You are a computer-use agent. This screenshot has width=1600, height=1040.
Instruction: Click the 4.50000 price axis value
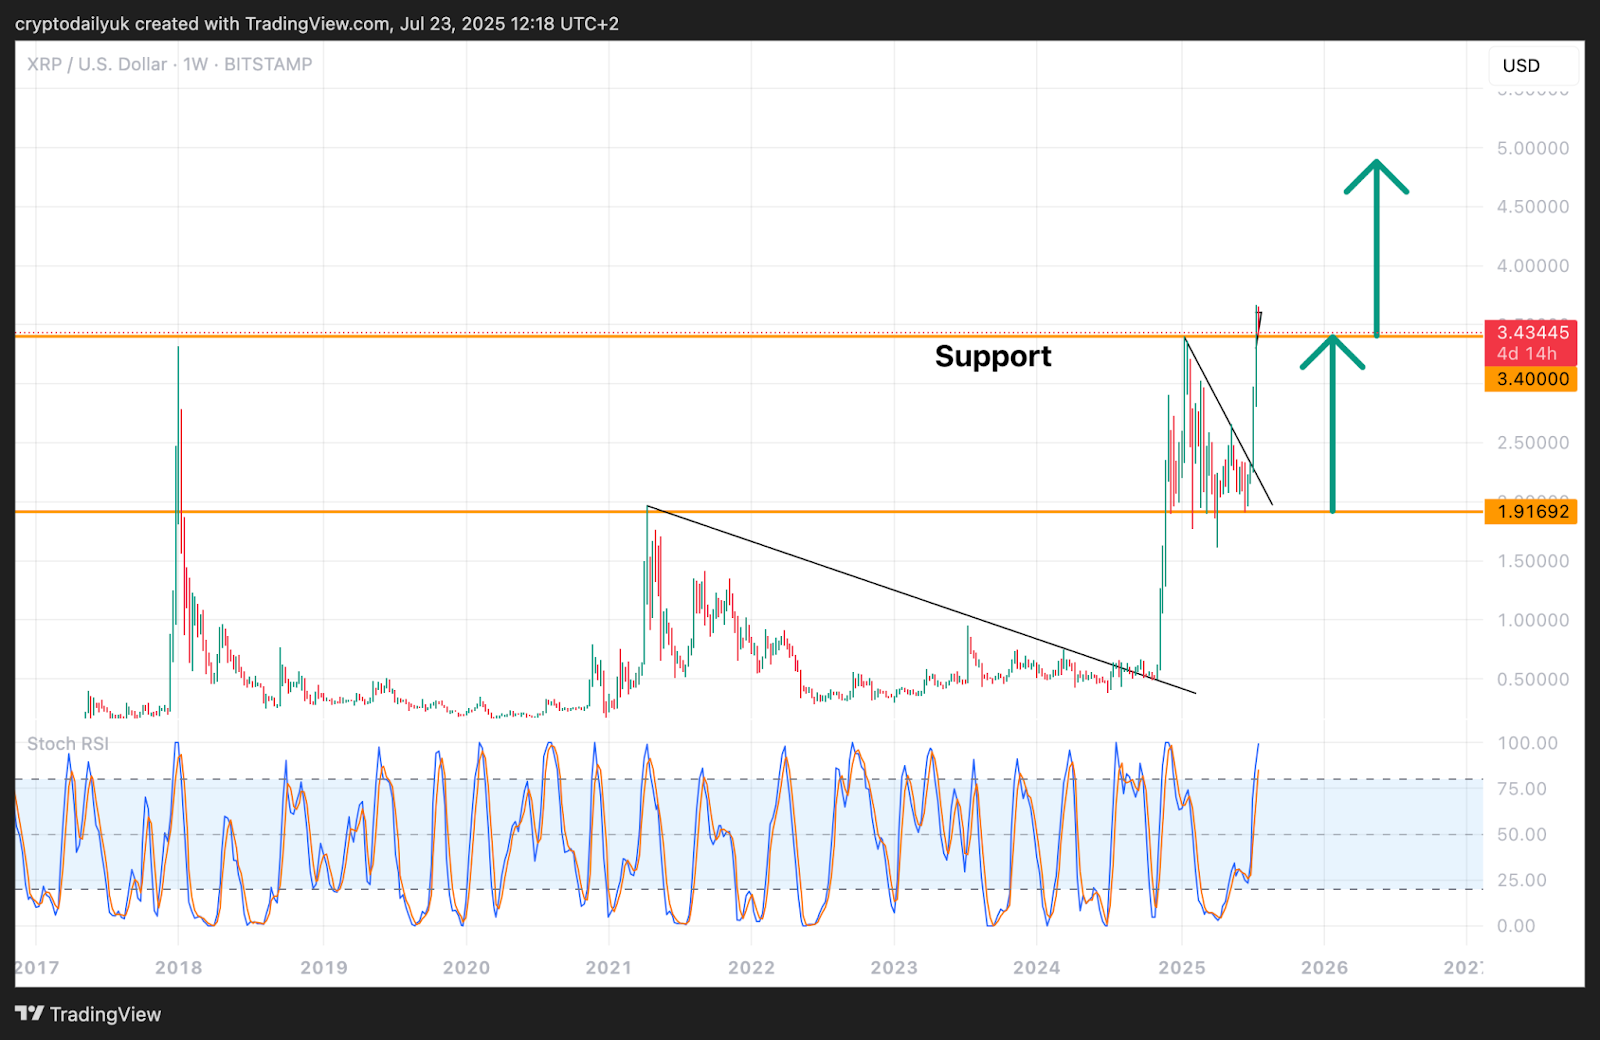click(1533, 207)
